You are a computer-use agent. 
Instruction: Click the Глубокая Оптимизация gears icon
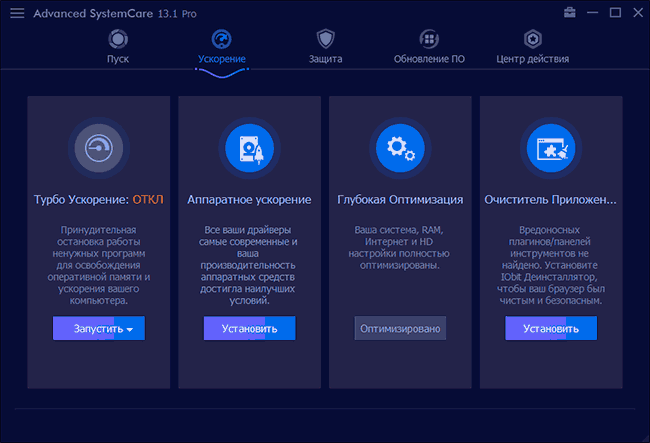point(400,148)
